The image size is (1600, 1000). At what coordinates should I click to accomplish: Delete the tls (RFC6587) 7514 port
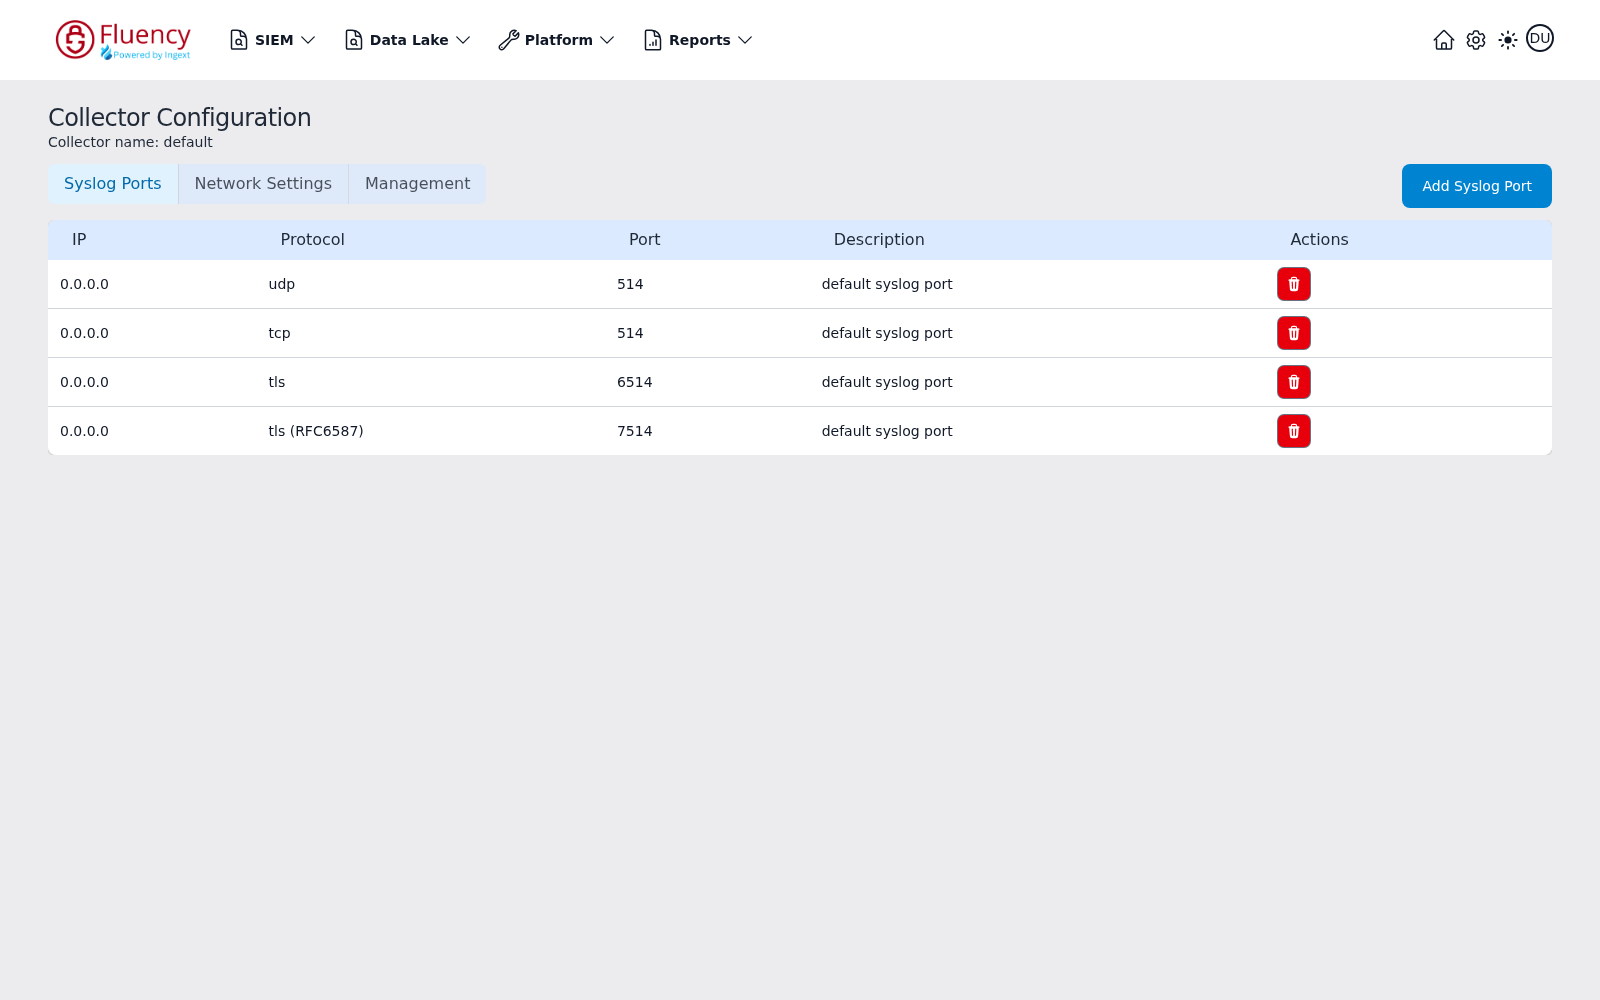click(1294, 431)
